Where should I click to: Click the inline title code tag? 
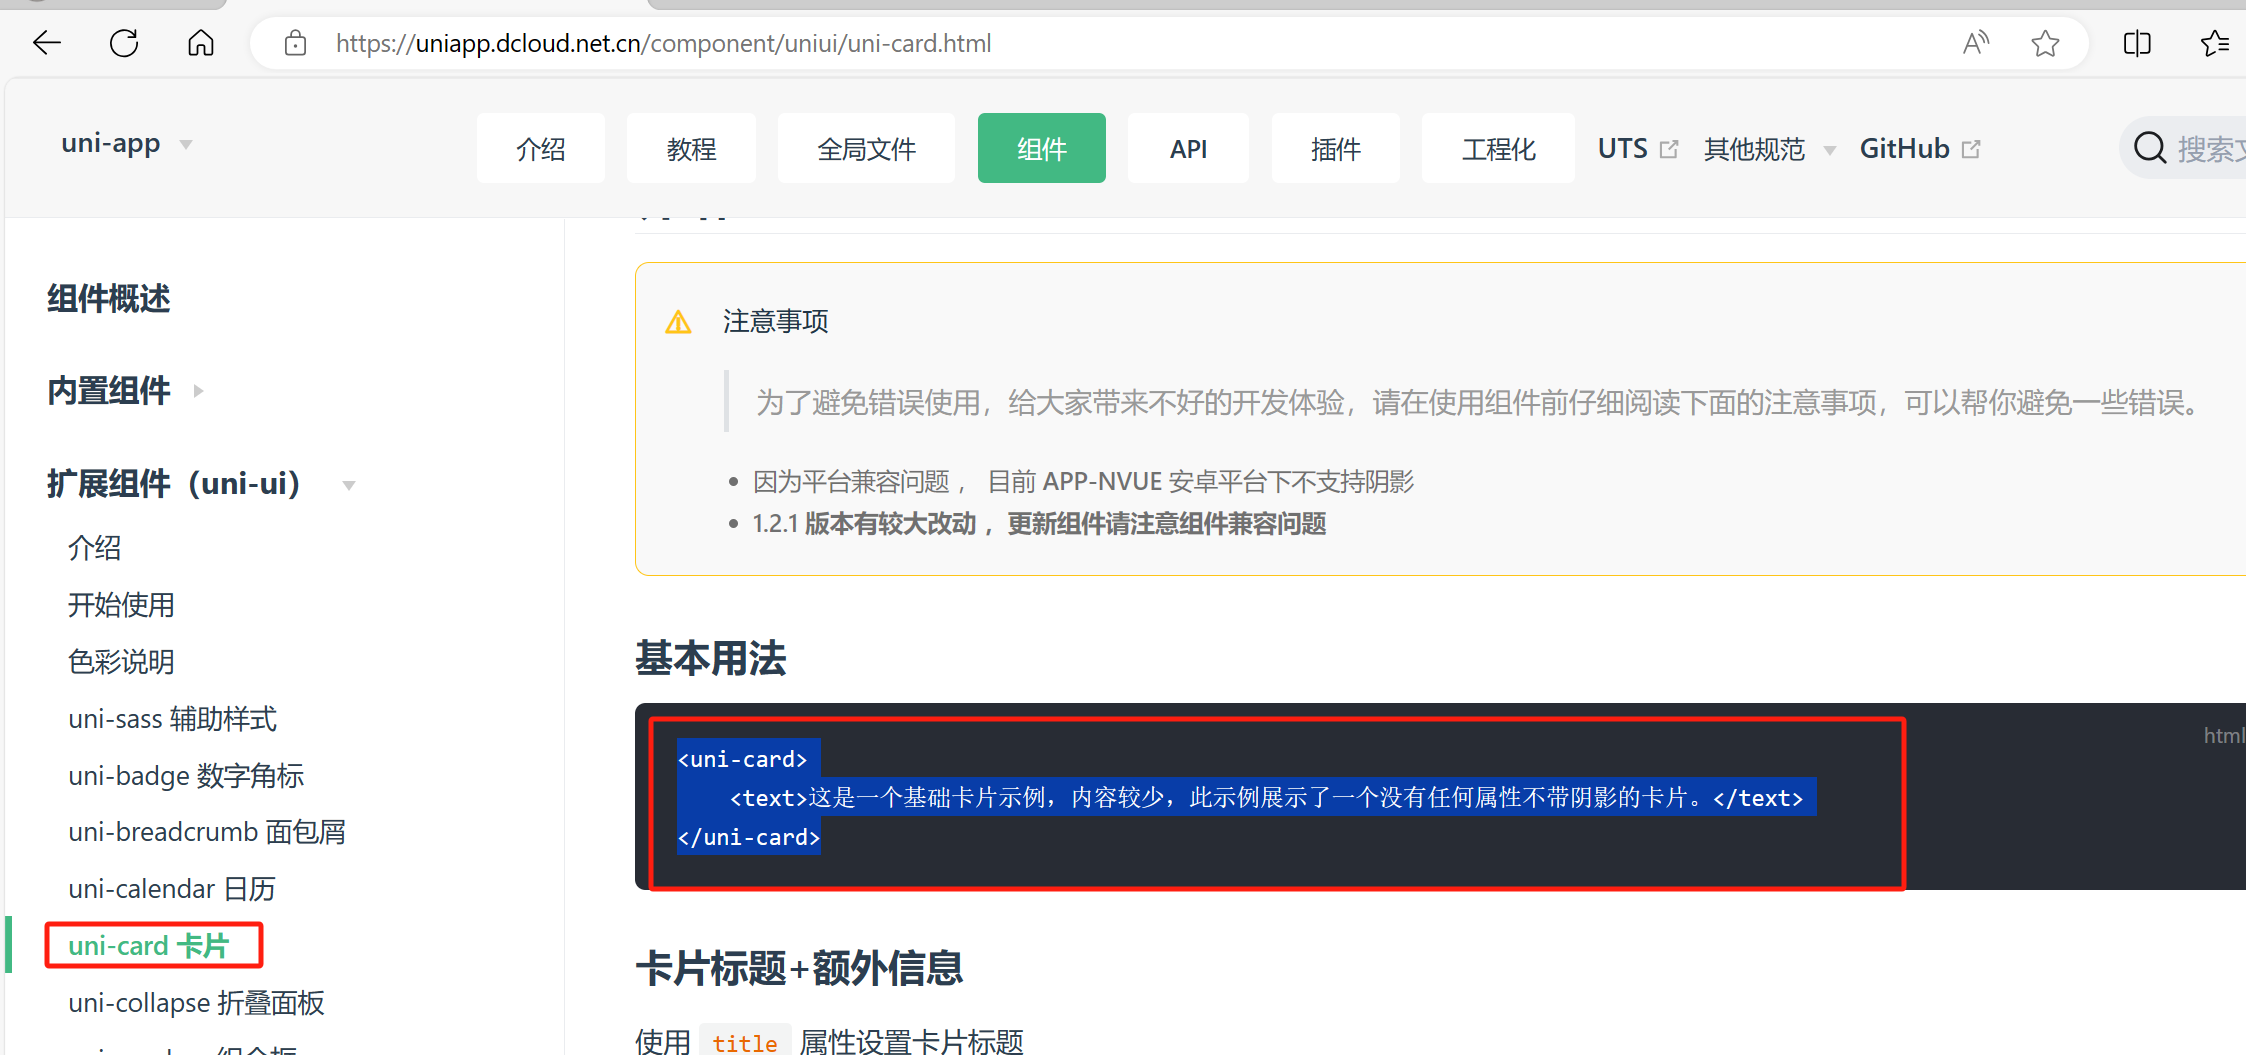[x=745, y=1043]
